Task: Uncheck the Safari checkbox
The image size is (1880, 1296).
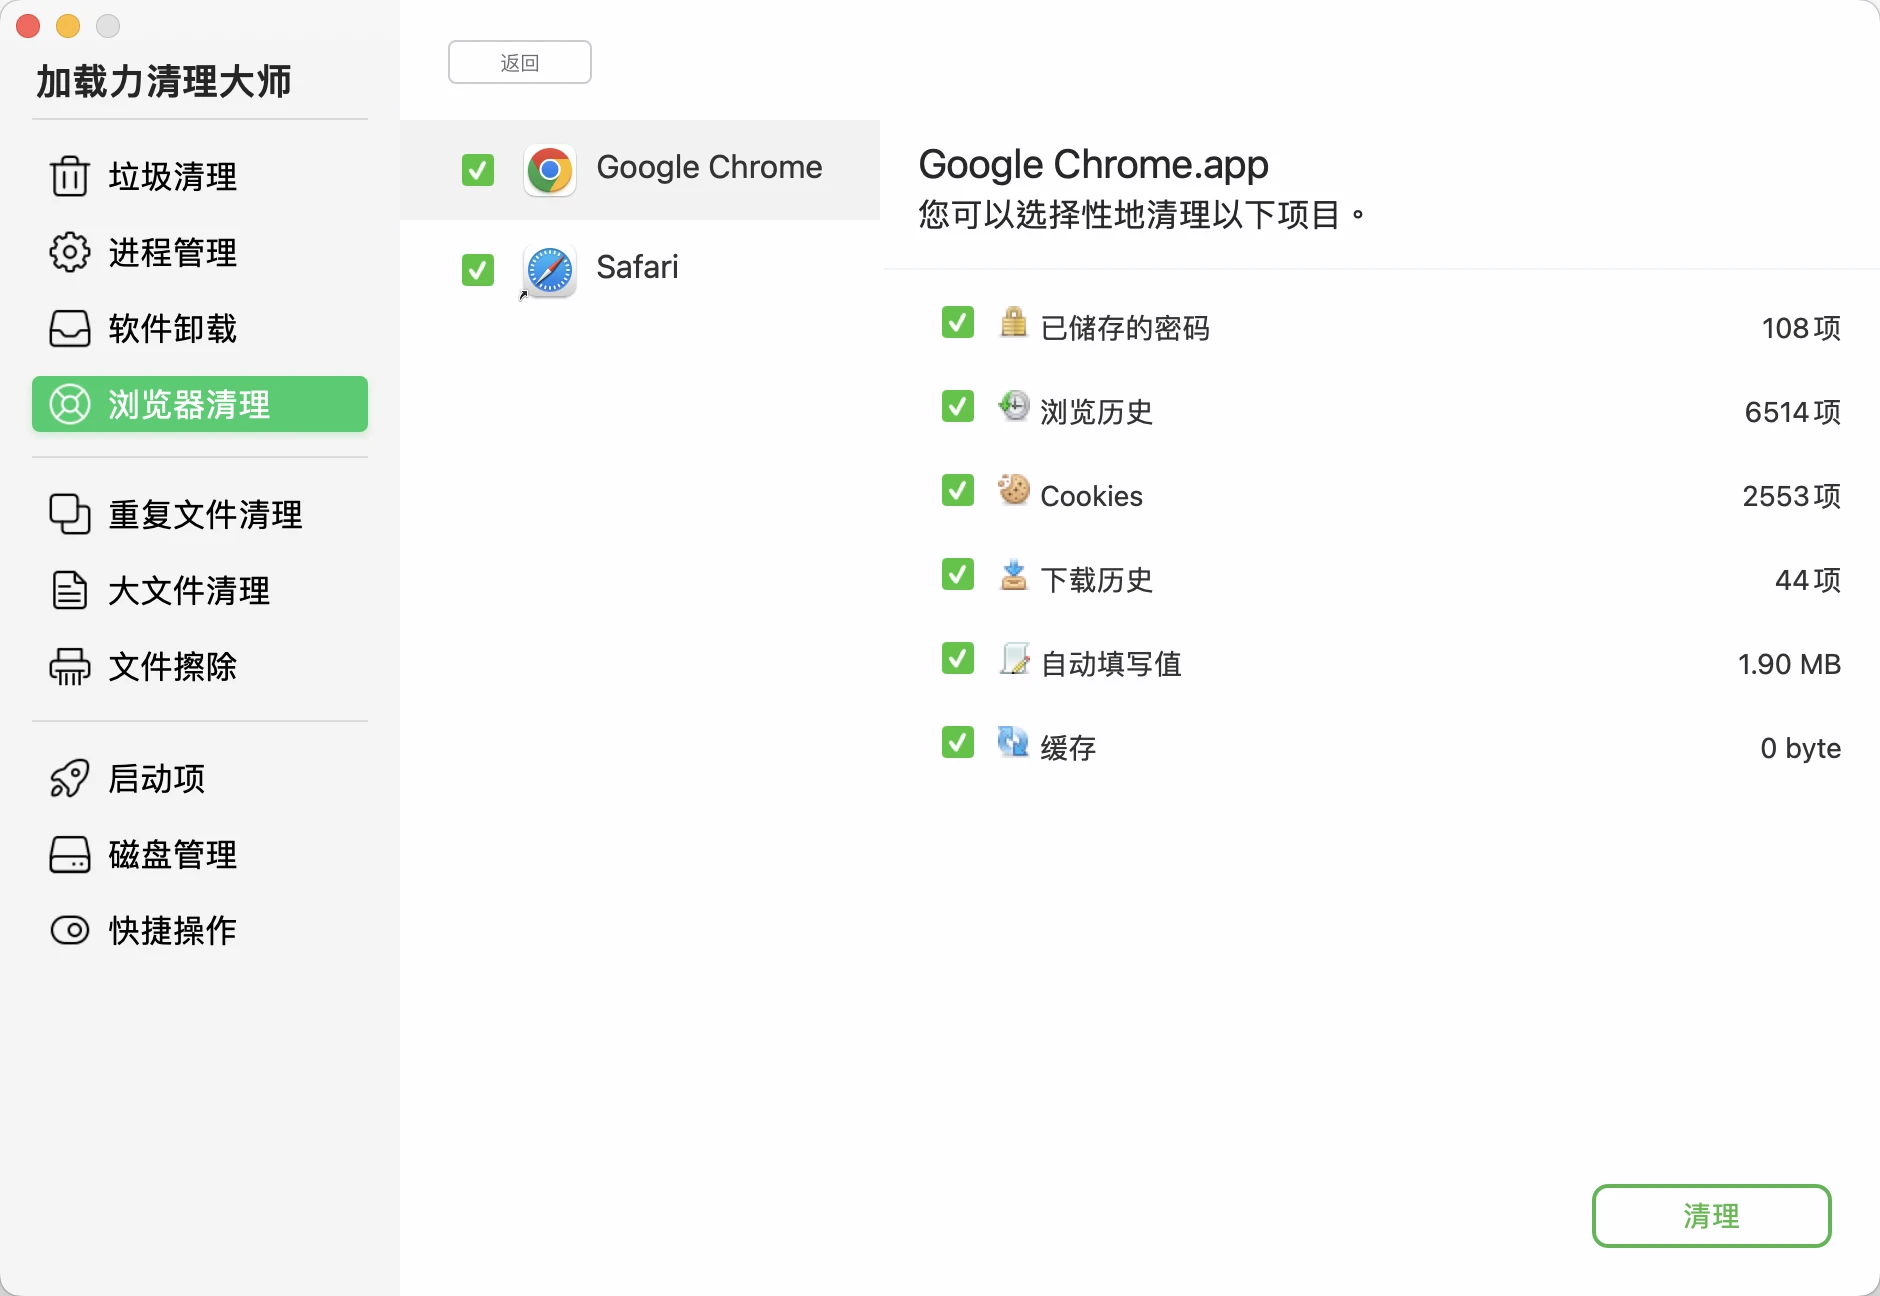Action: coord(477,269)
